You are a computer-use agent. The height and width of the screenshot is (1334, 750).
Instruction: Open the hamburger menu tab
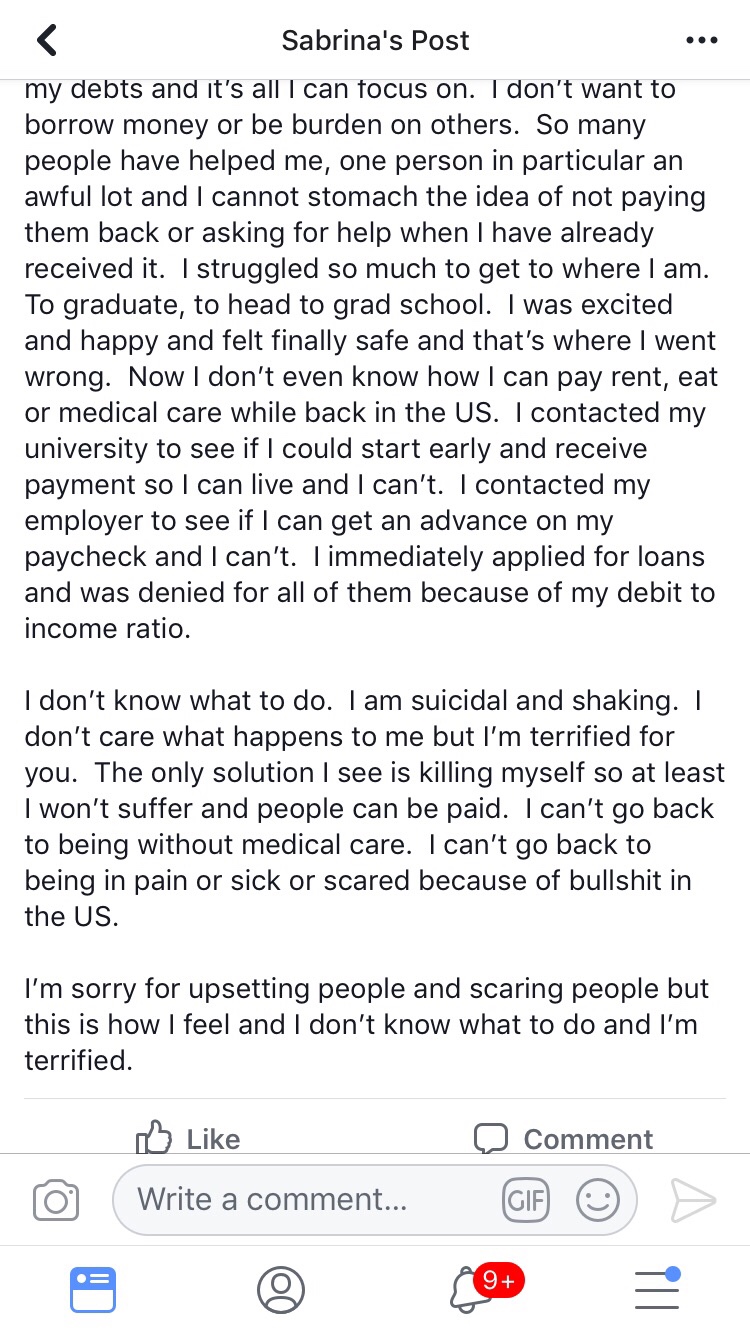pos(657,1289)
